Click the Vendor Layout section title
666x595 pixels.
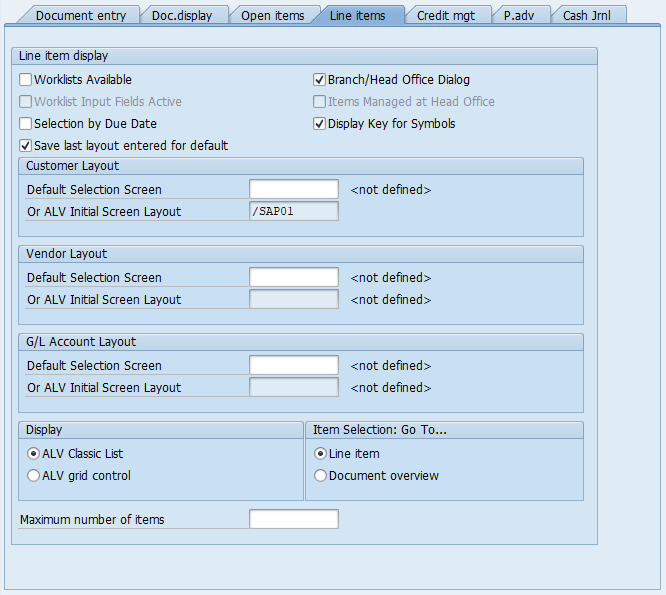click(67, 254)
